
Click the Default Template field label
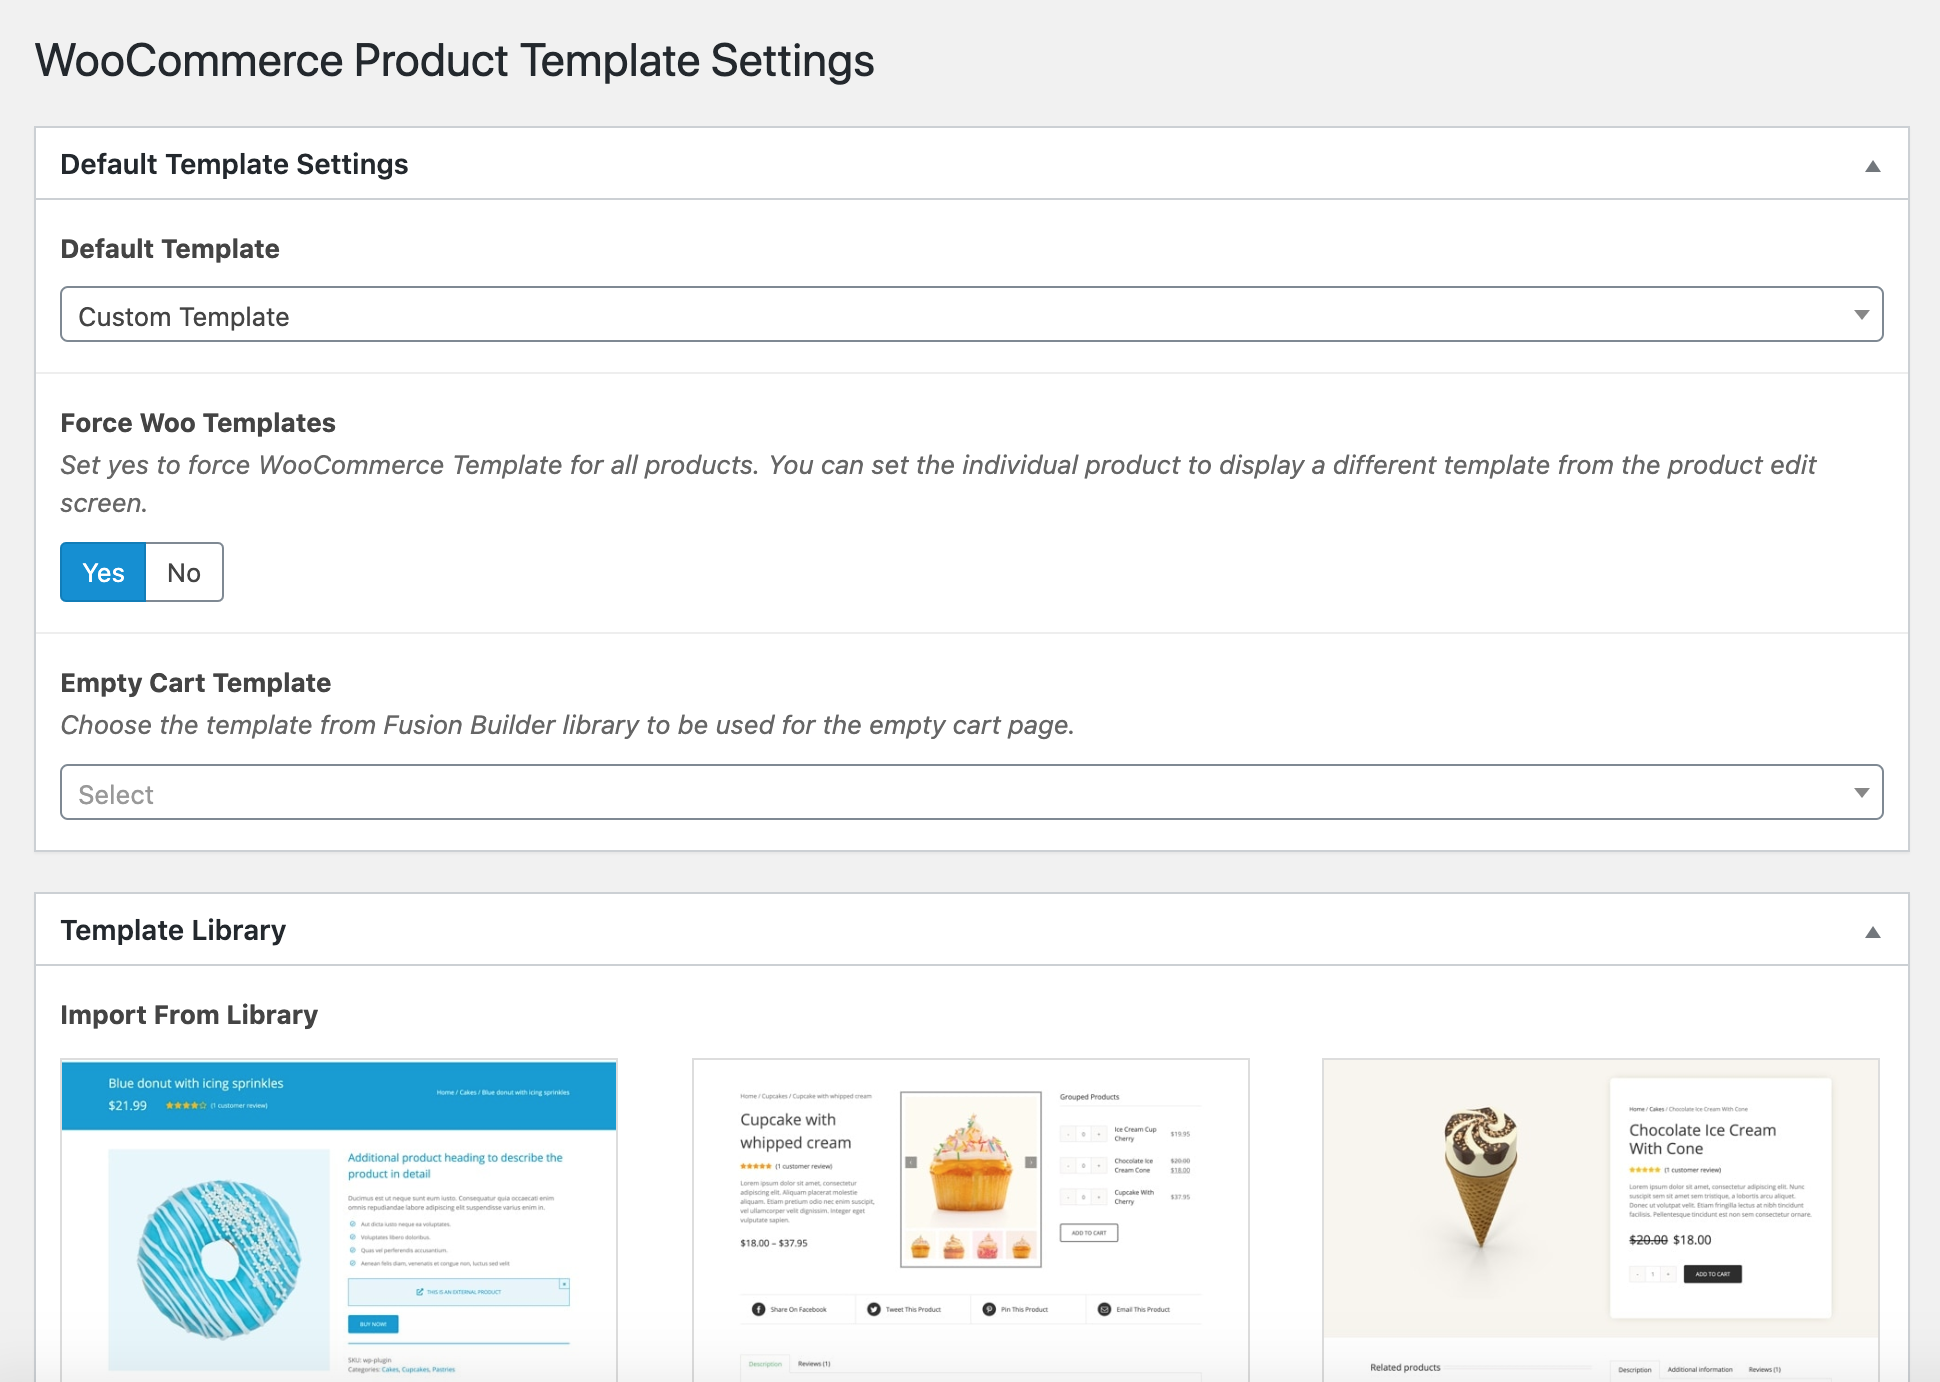[x=170, y=249]
